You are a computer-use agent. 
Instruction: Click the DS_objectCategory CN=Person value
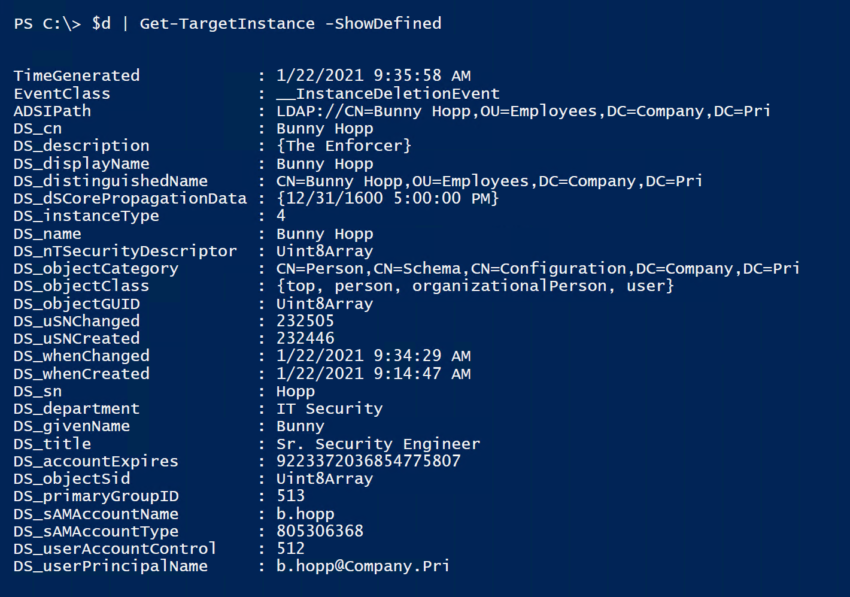[x=538, y=268]
